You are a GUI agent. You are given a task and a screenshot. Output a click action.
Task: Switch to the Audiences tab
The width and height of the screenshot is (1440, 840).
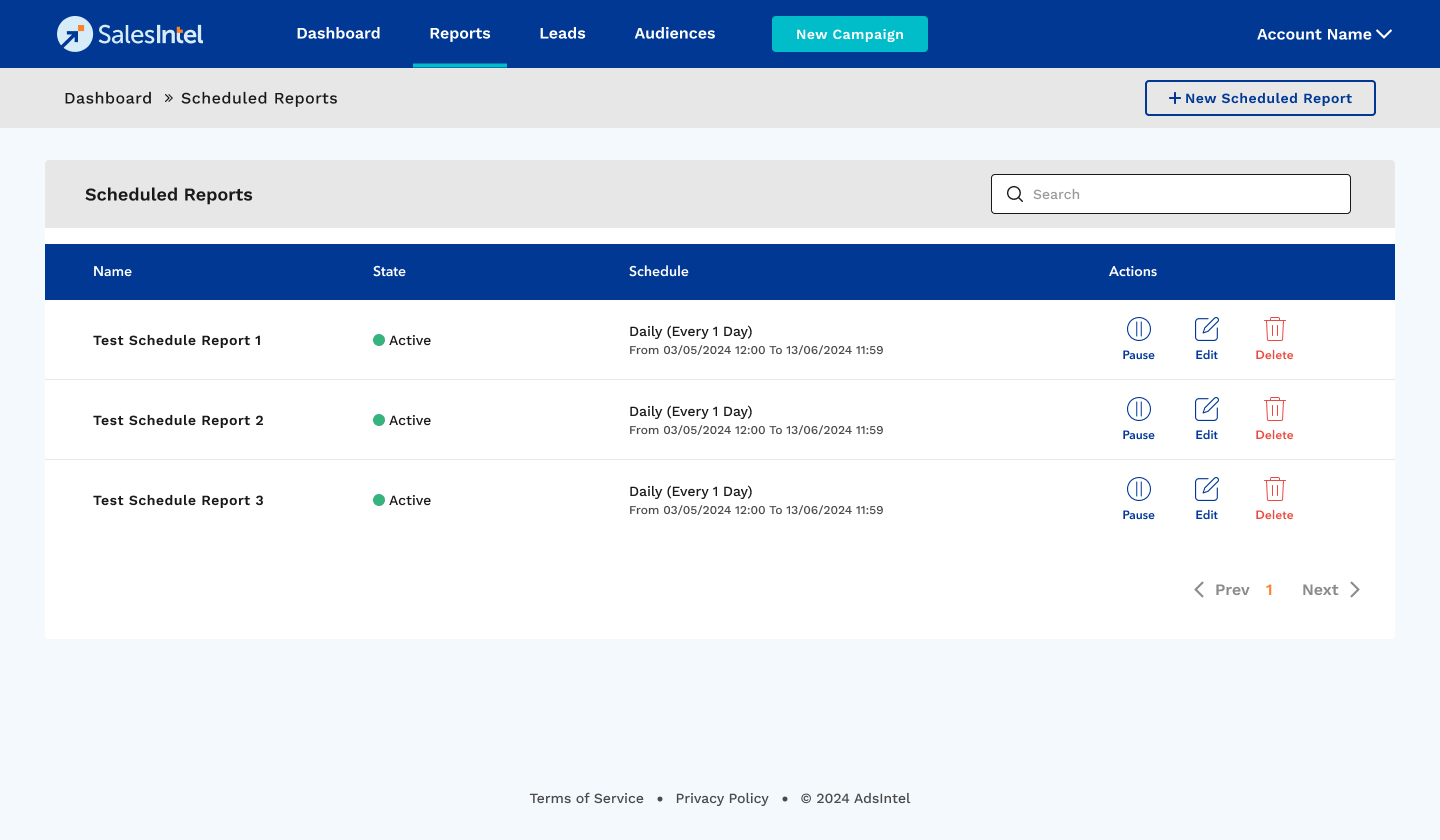pyautogui.click(x=674, y=34)
